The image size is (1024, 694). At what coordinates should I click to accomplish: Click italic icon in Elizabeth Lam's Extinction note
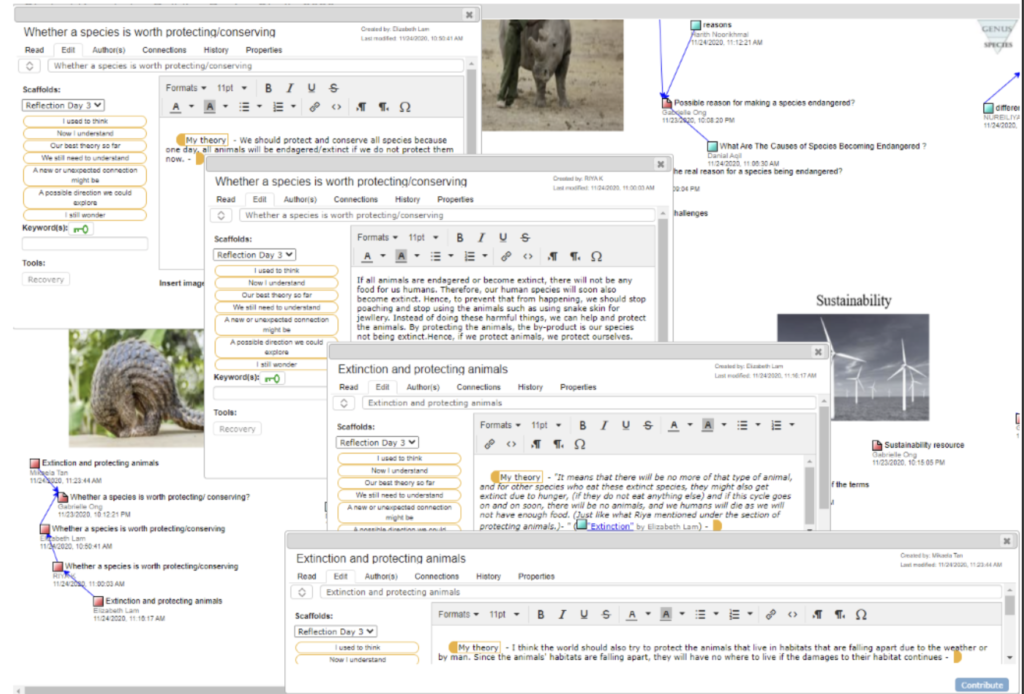click(604, 425)
